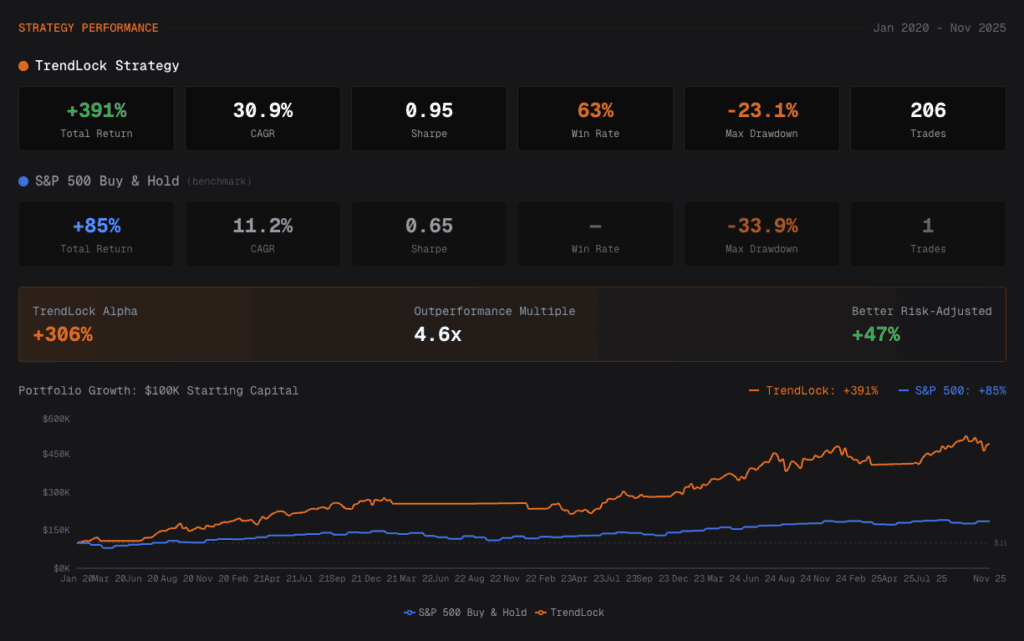The width and height of the screenshot is (1024, 641).
Task: Click the Jan 2020 - Nov 2025 date range
Action: click(x=939, y=28)
